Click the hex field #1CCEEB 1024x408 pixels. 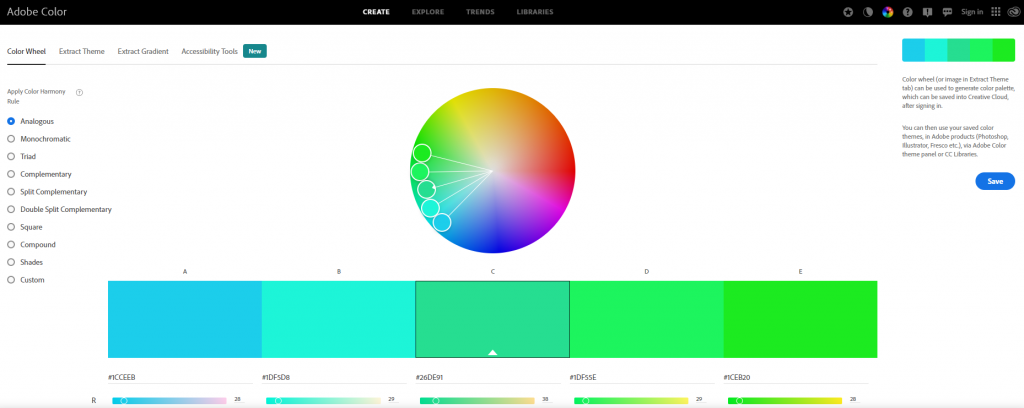point(180,377)
